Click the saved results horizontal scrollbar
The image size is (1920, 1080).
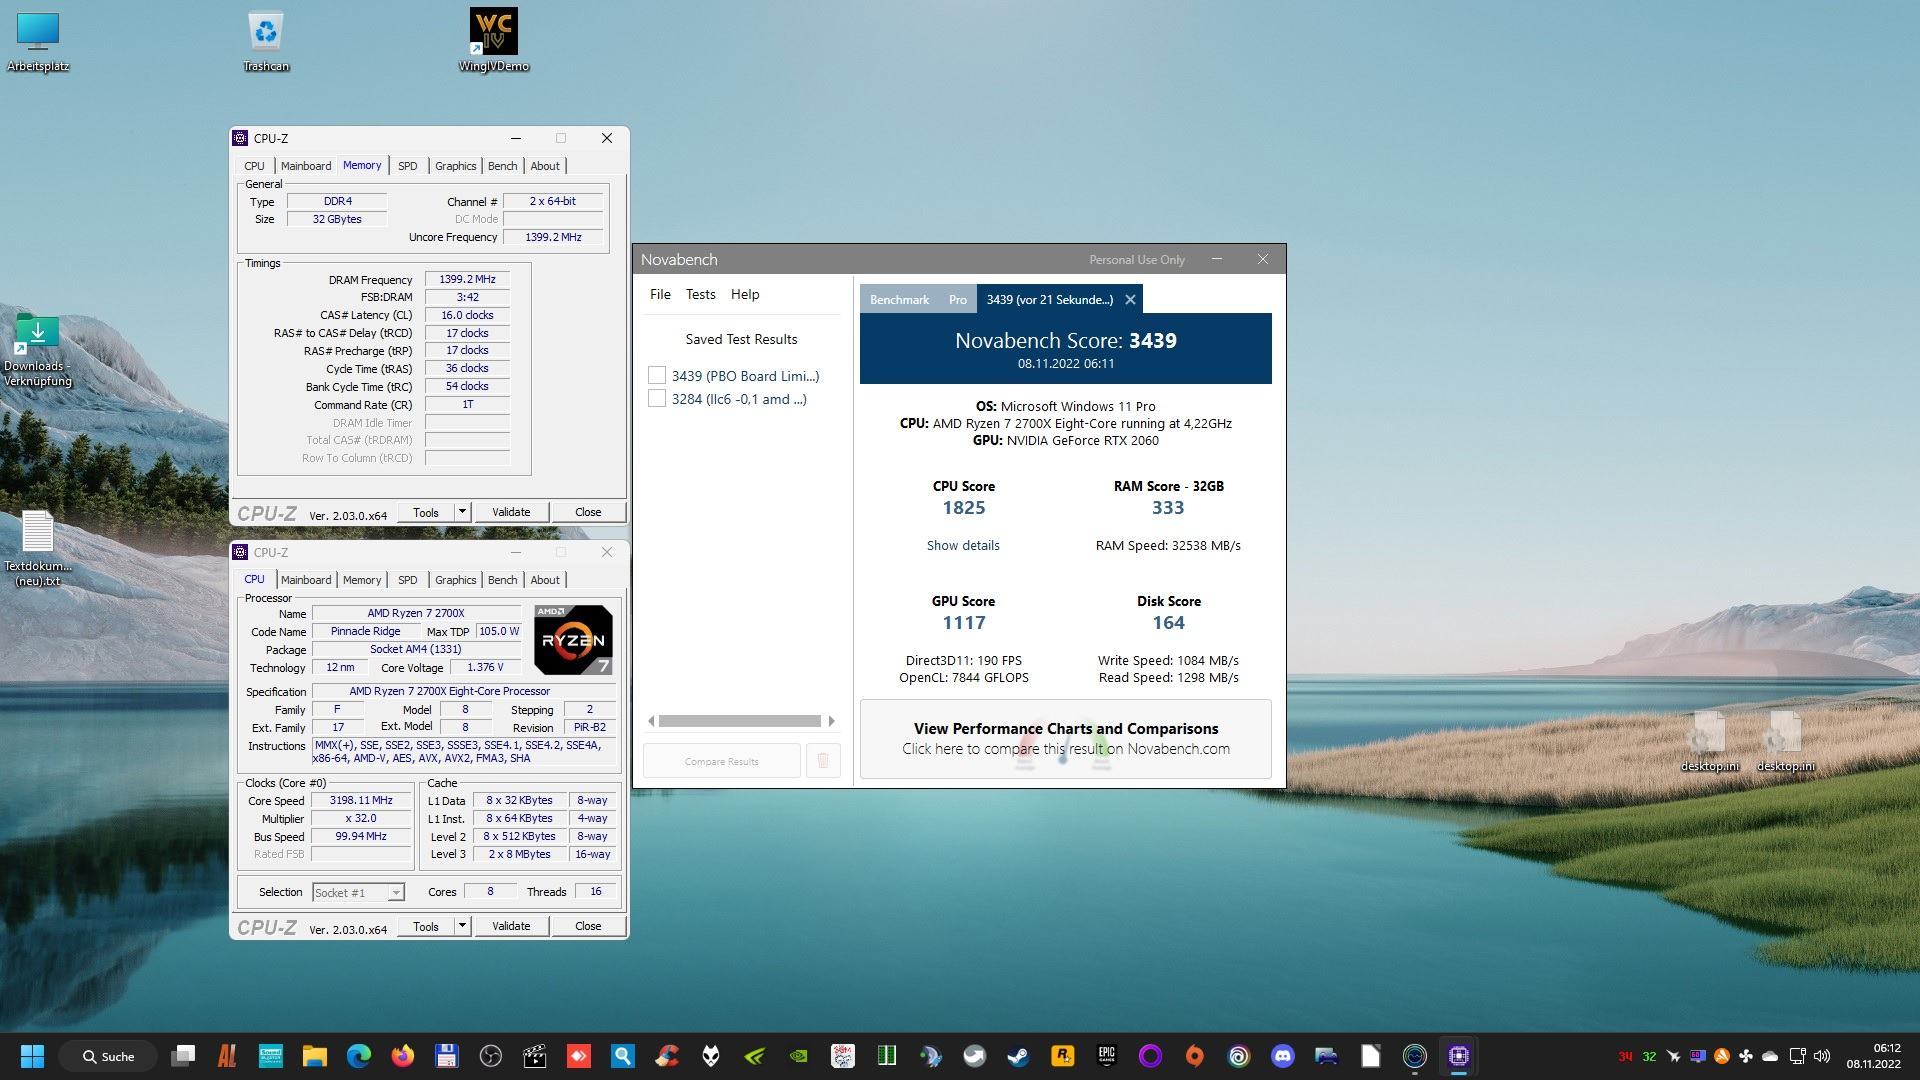pos(740,721)
